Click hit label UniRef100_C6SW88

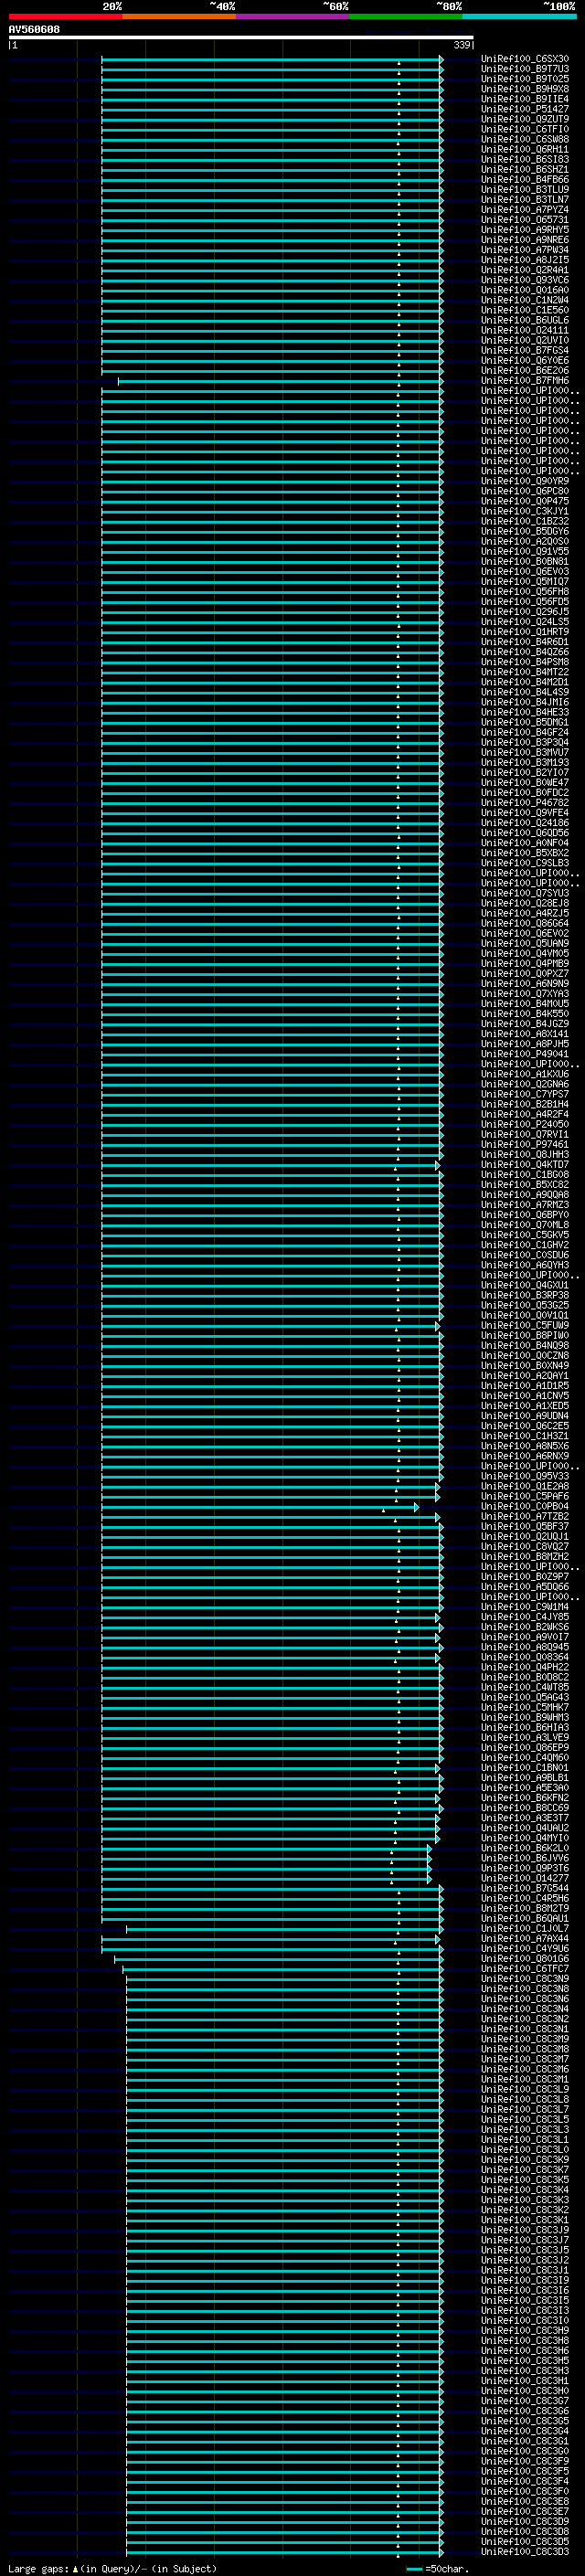pyautogui.click(x=525, y=139)
